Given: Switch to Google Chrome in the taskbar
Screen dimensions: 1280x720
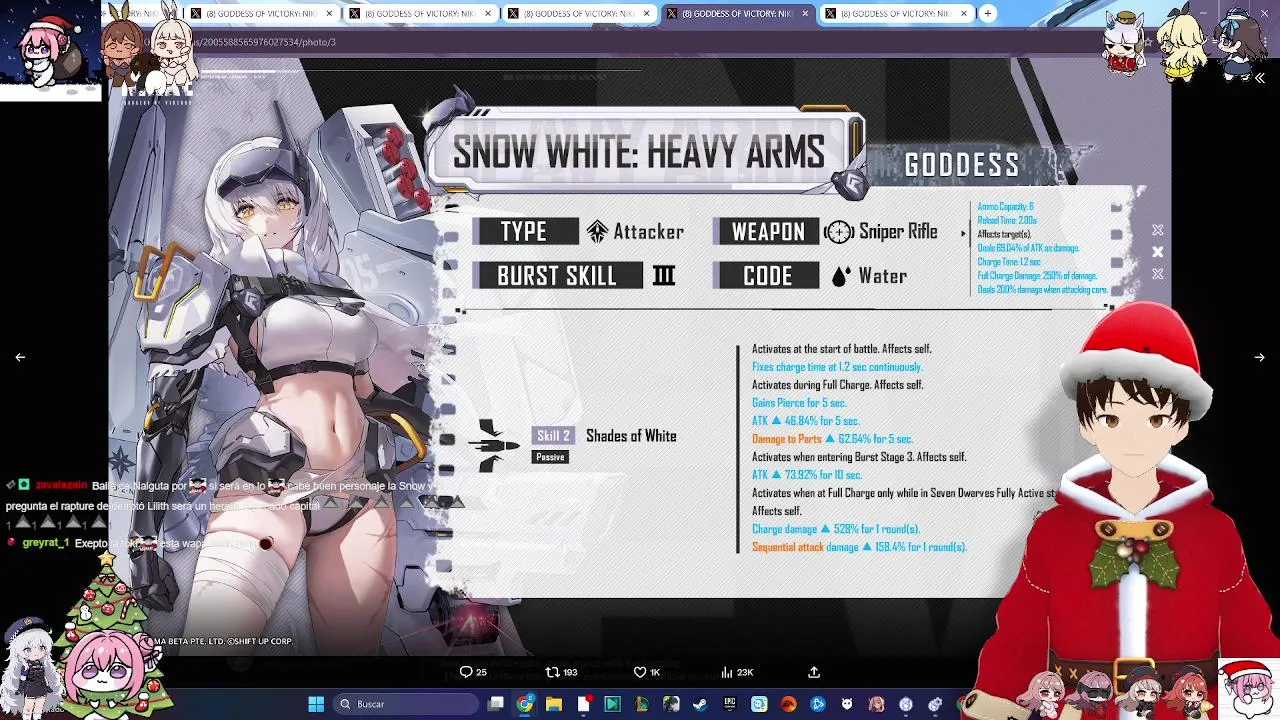Looking at the screenshot, I should [524, 704].
